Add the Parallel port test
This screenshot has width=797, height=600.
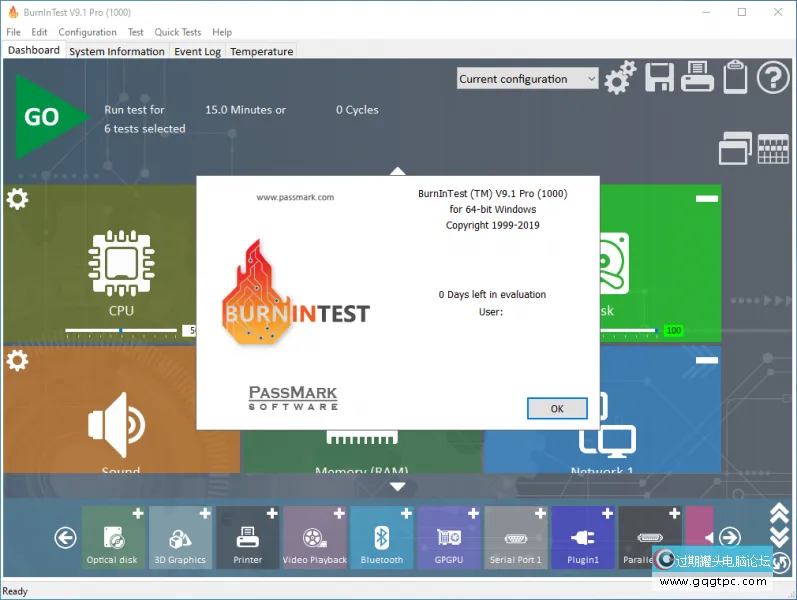tap(675, 514)
